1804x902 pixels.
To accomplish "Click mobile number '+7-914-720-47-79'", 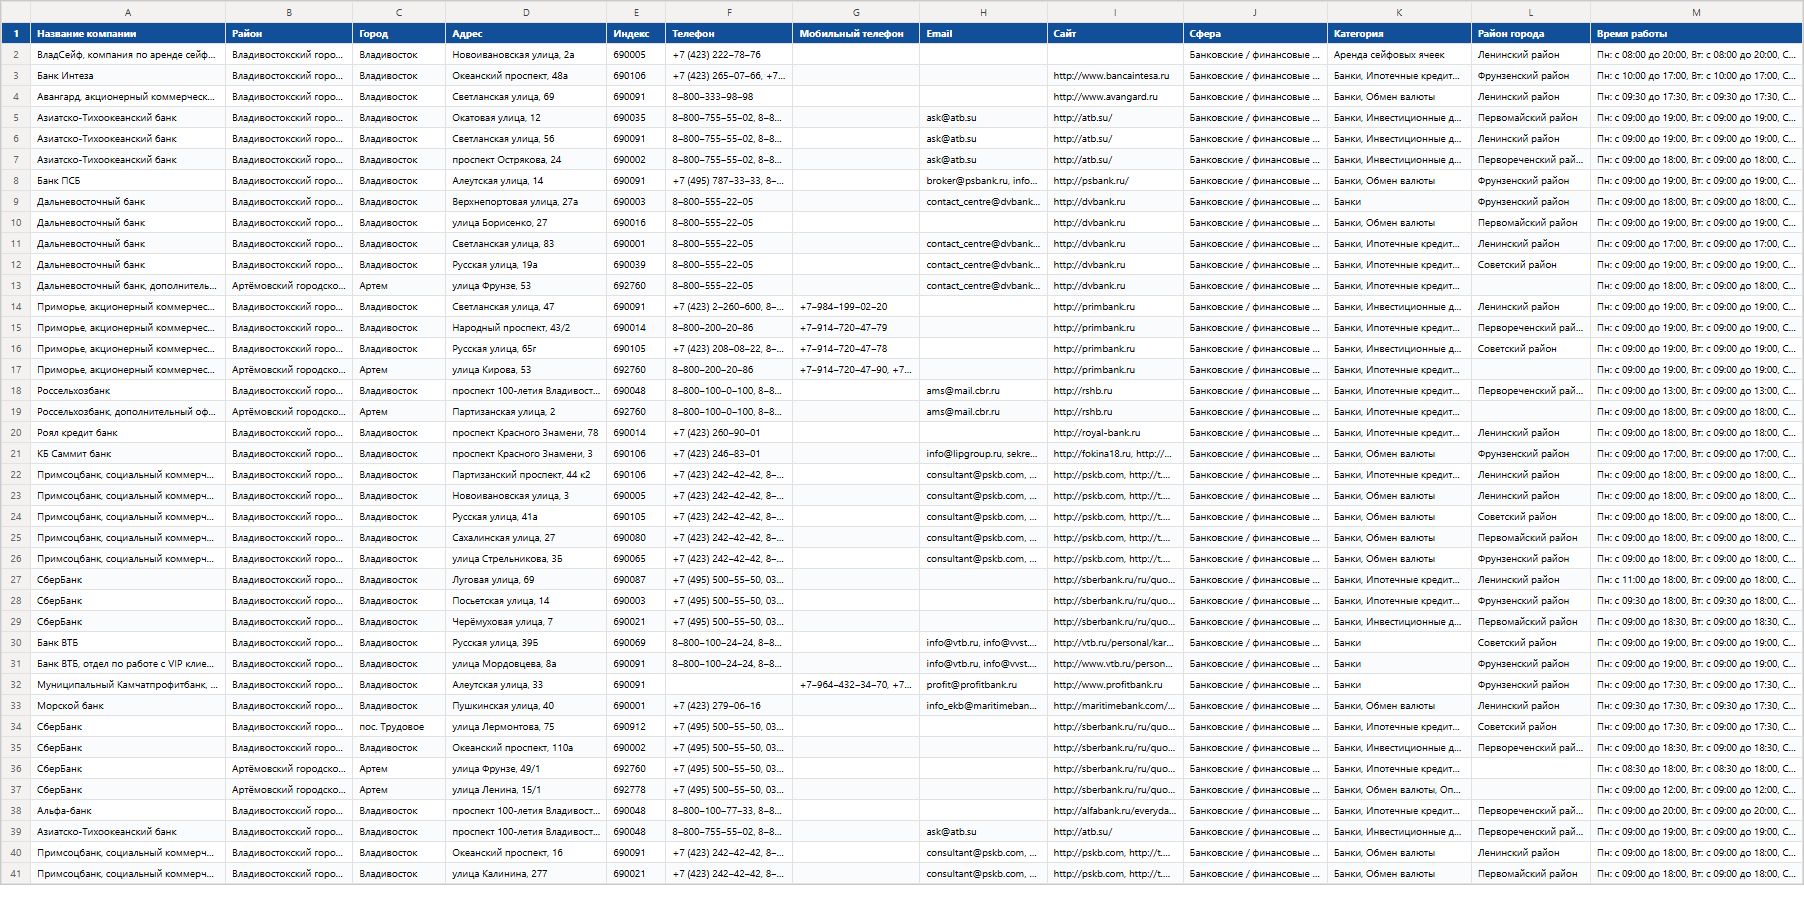I will tap(856, 328).
